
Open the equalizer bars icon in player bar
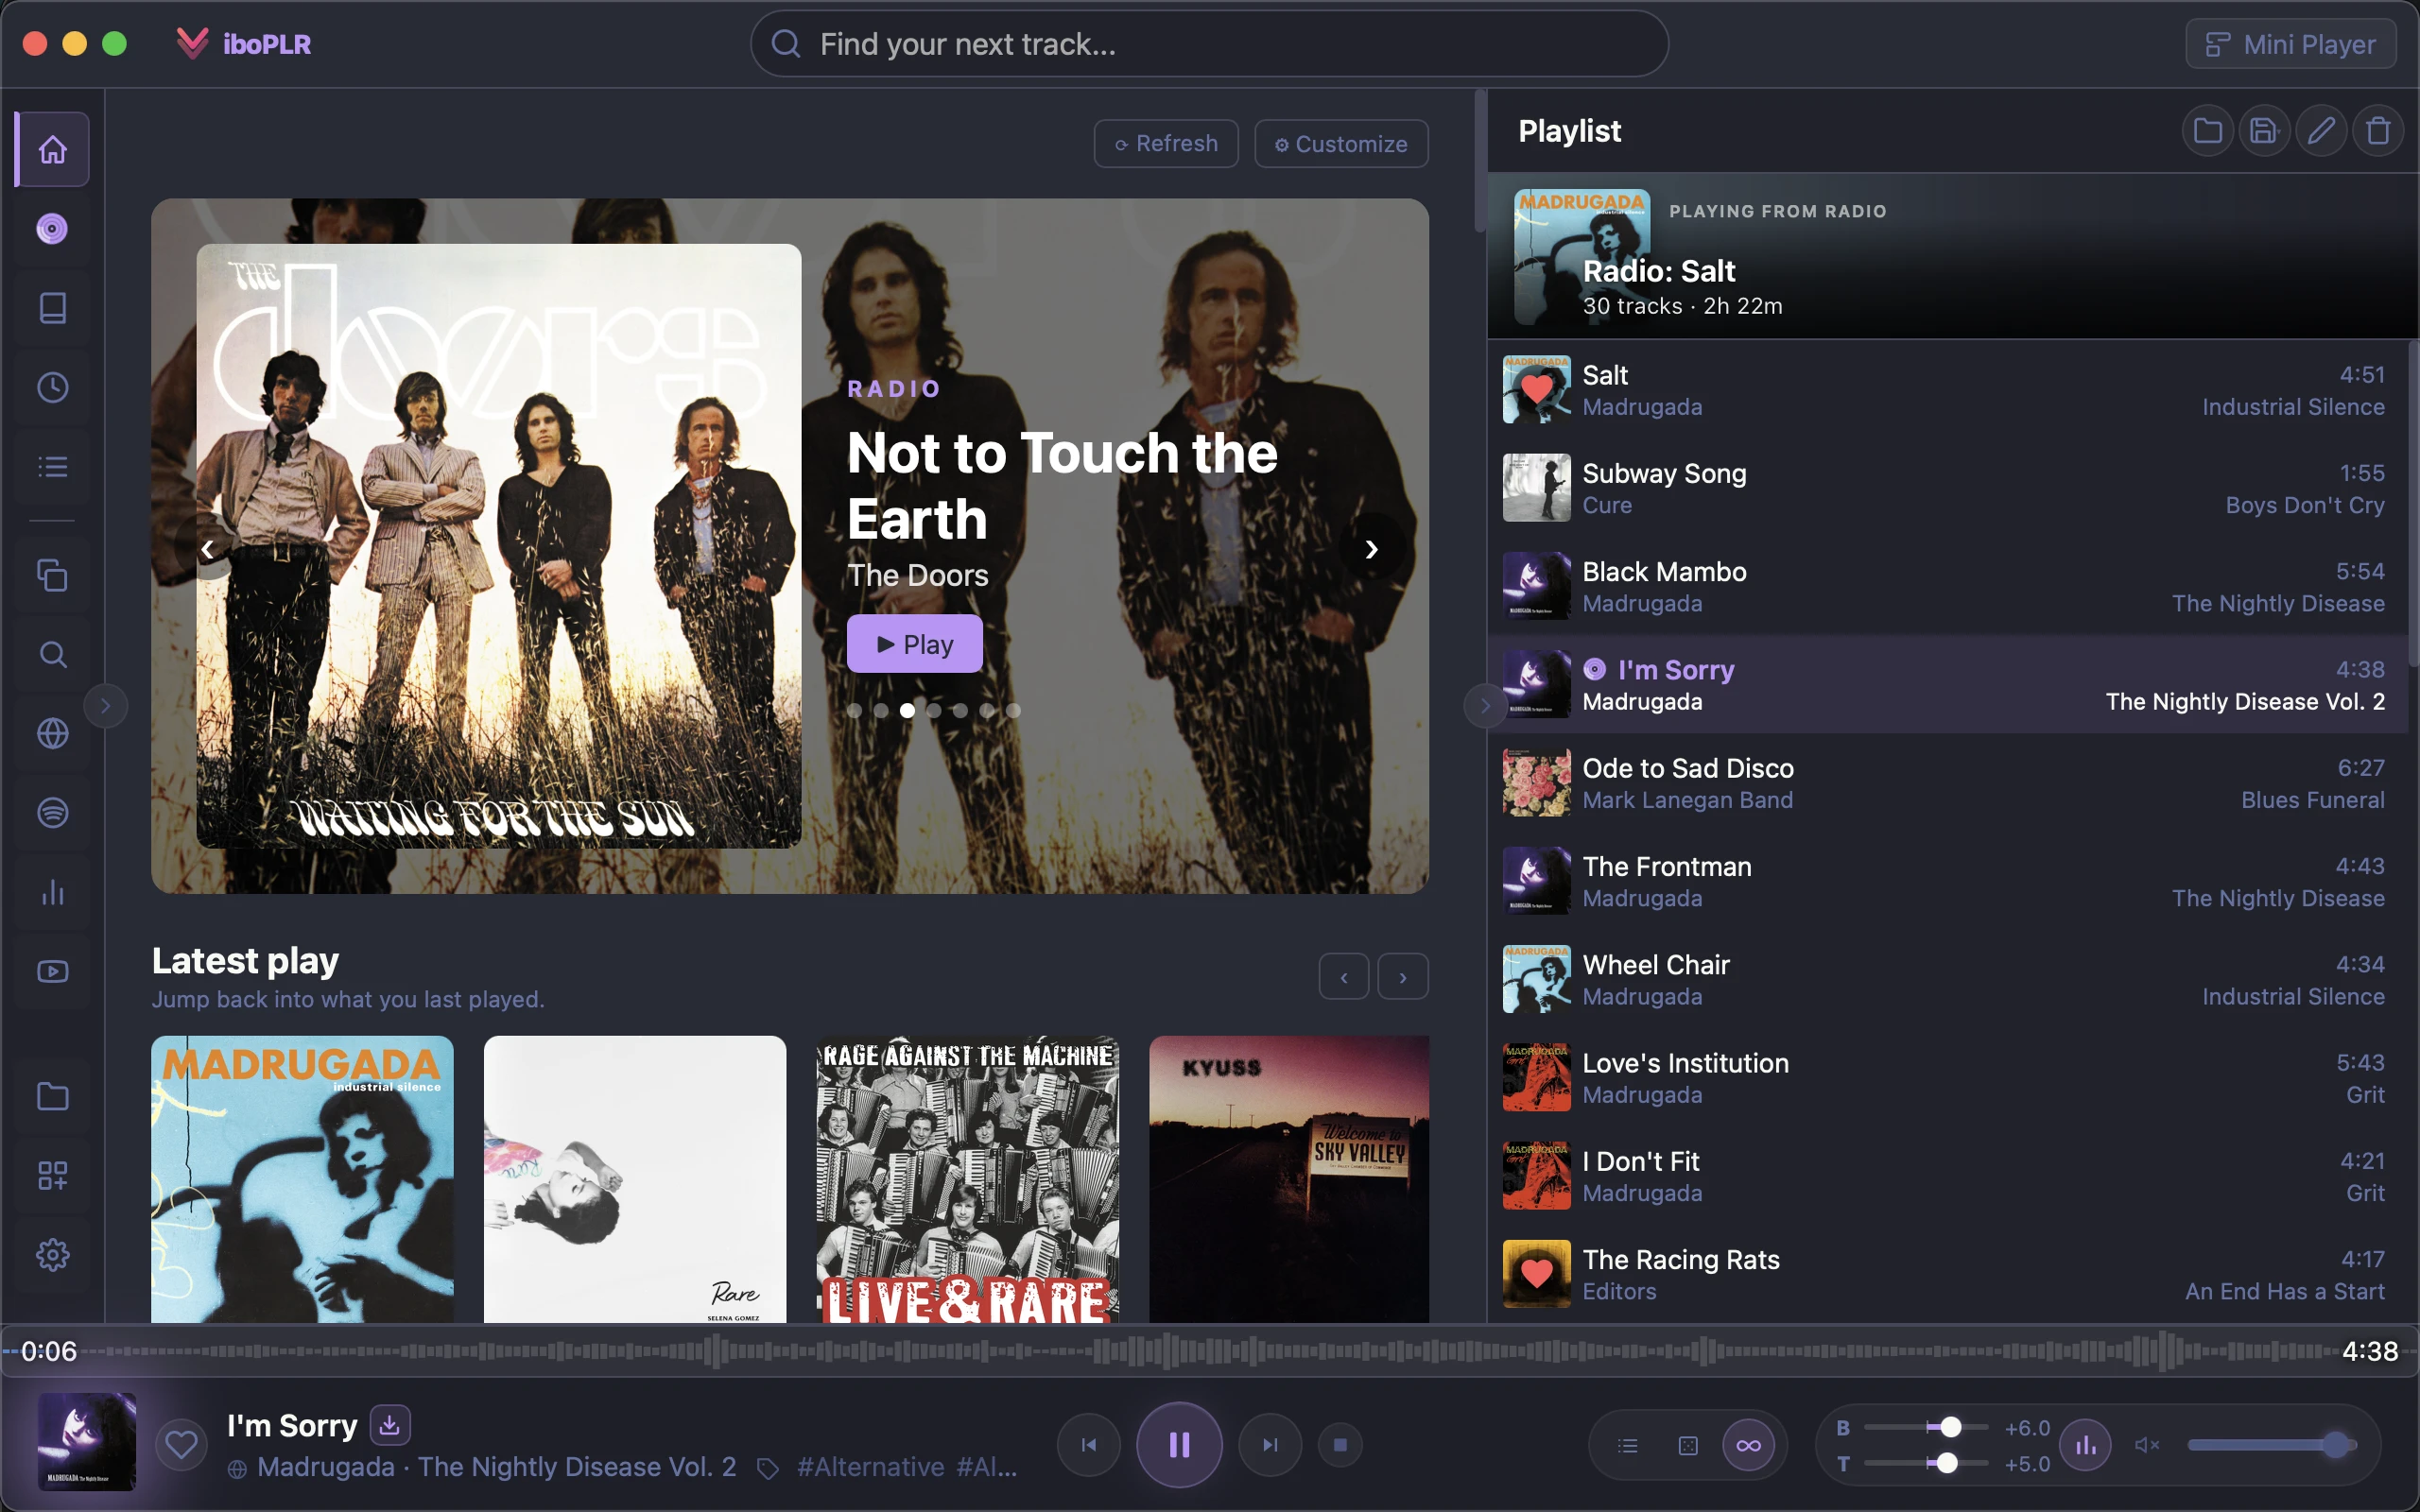click(x=2086, y=1445)
